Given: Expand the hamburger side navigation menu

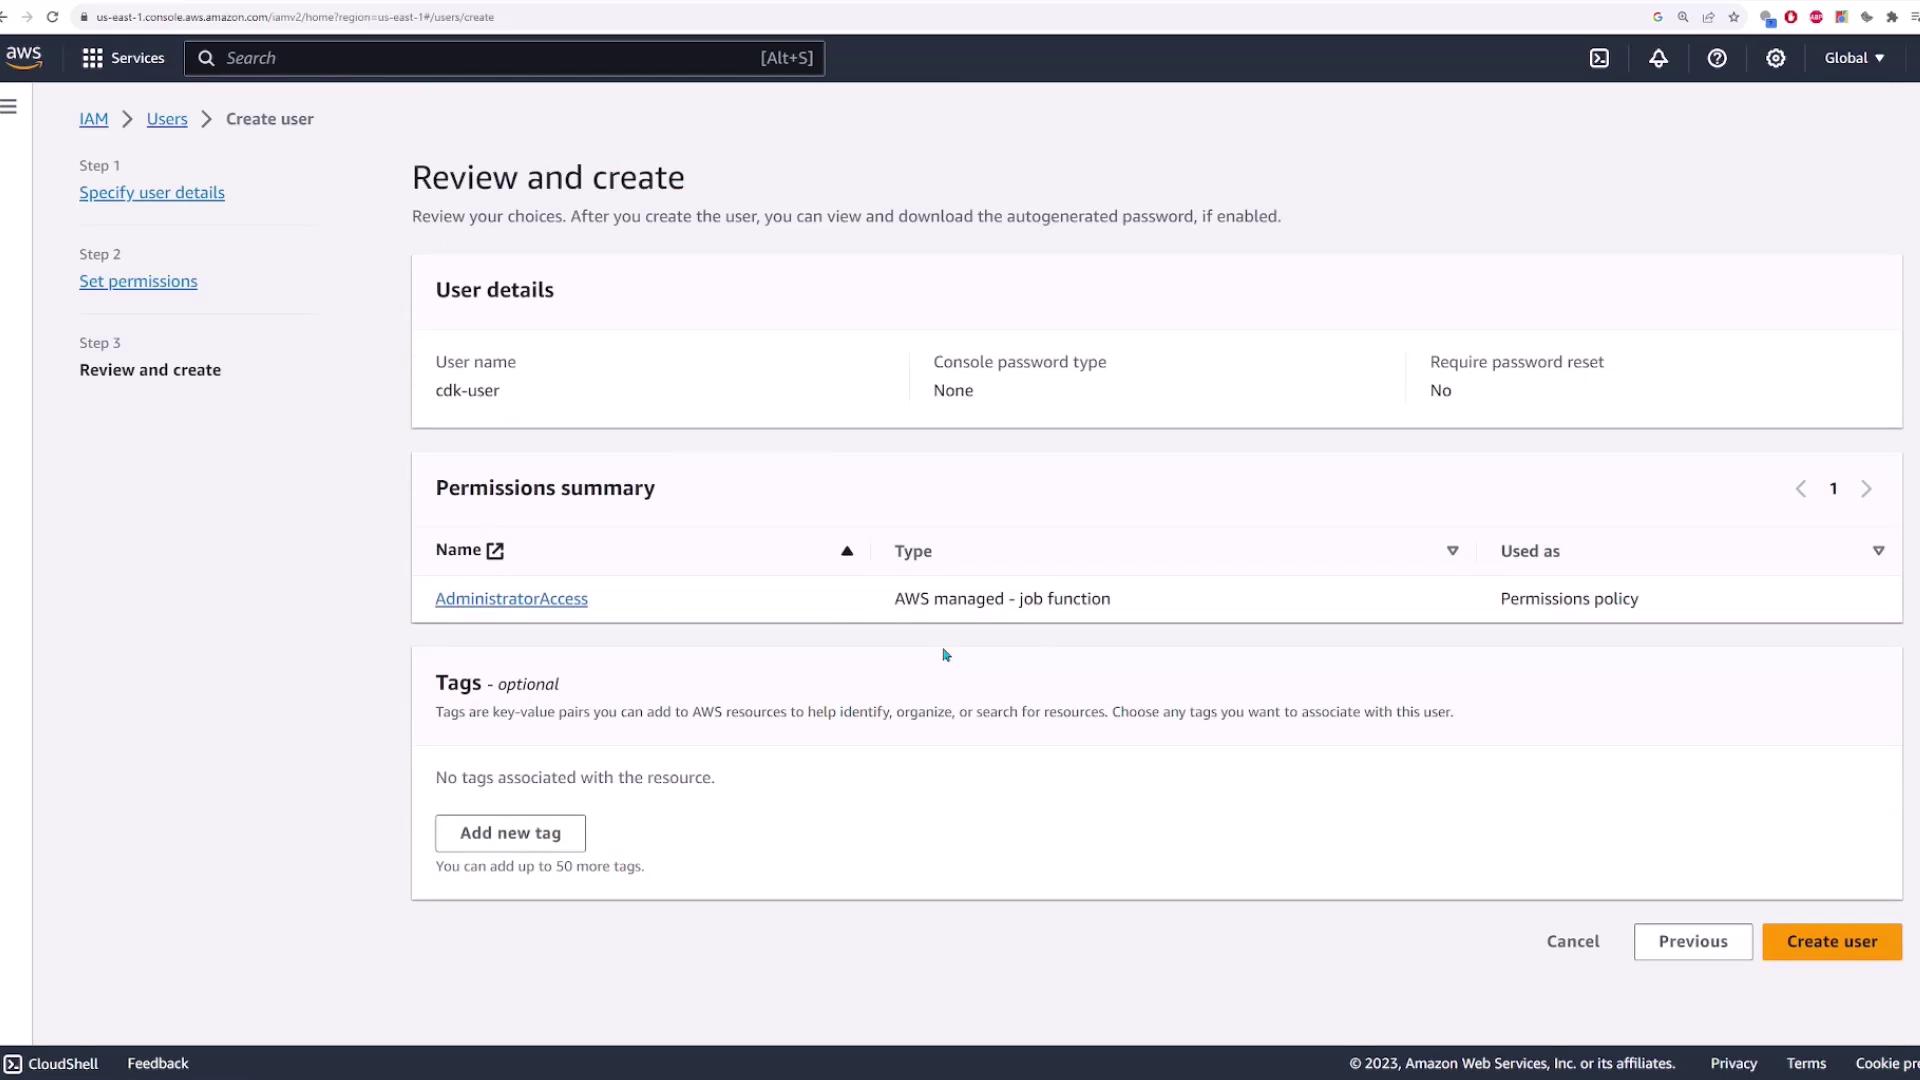Looking at the screenshot, I should tap(9, 107).
